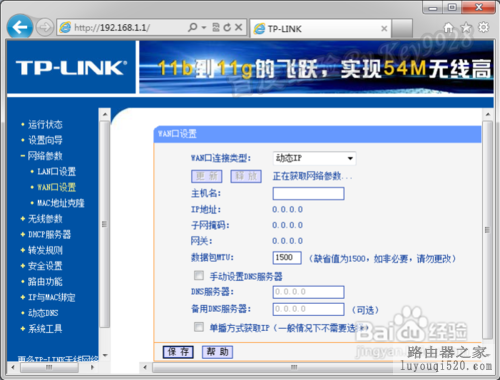Open the browser home page icon
This screenshot has height=380, width=500.
(x=449, y=28)
